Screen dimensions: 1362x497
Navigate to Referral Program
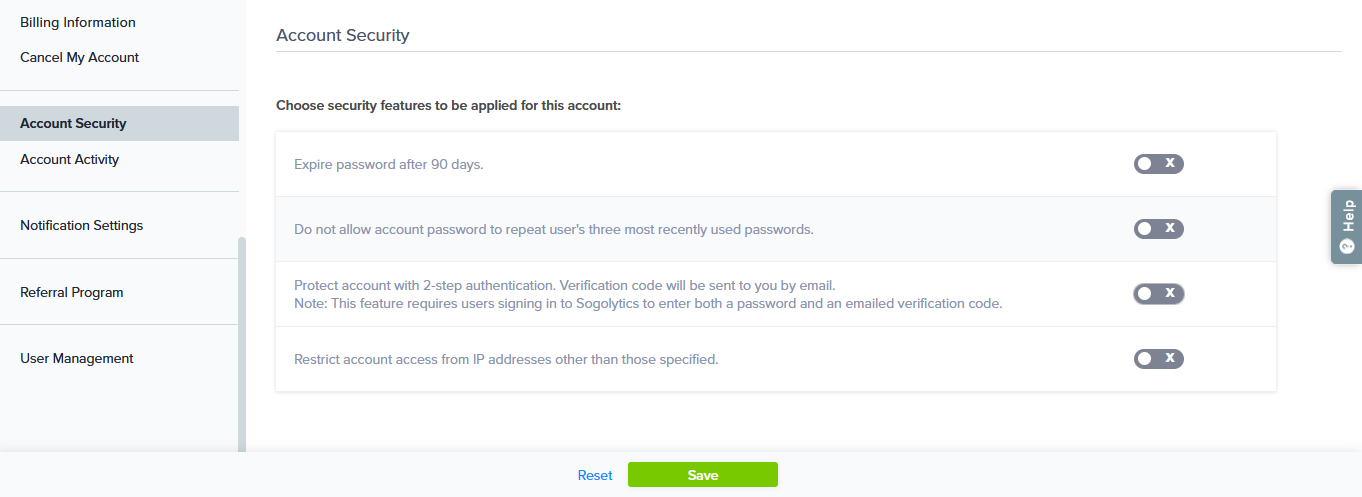click(x=72, y=292)
